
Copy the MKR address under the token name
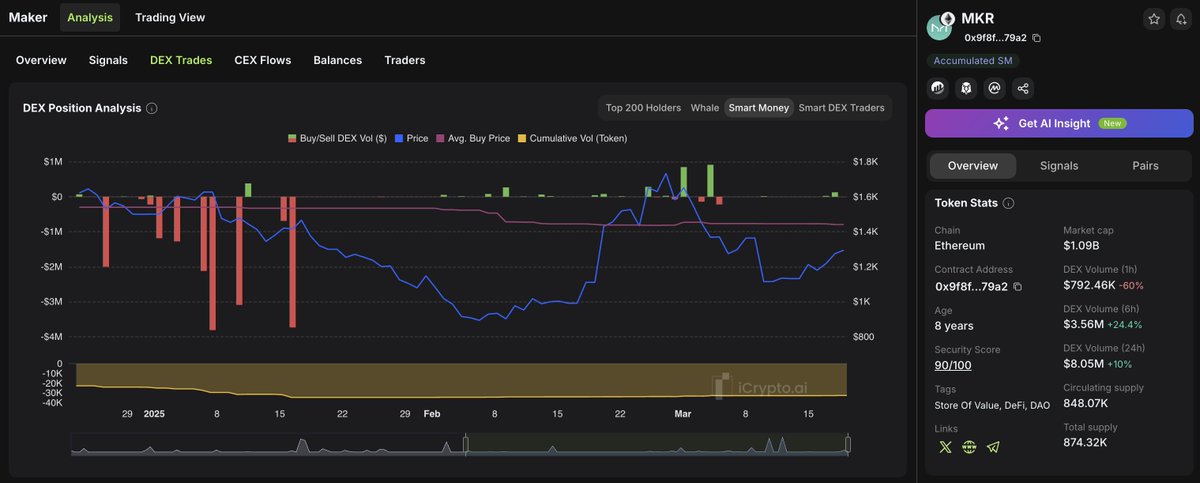[1036, 38]
